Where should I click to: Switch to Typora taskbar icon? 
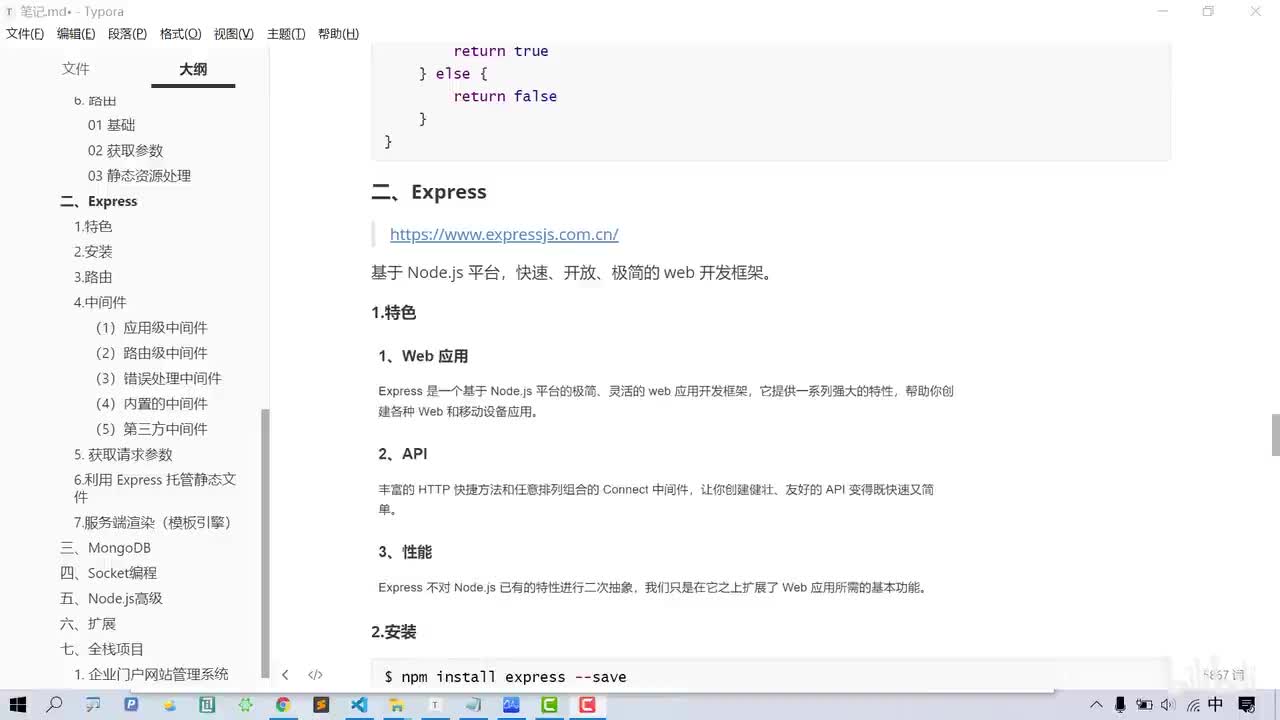[x=435, y=705]
